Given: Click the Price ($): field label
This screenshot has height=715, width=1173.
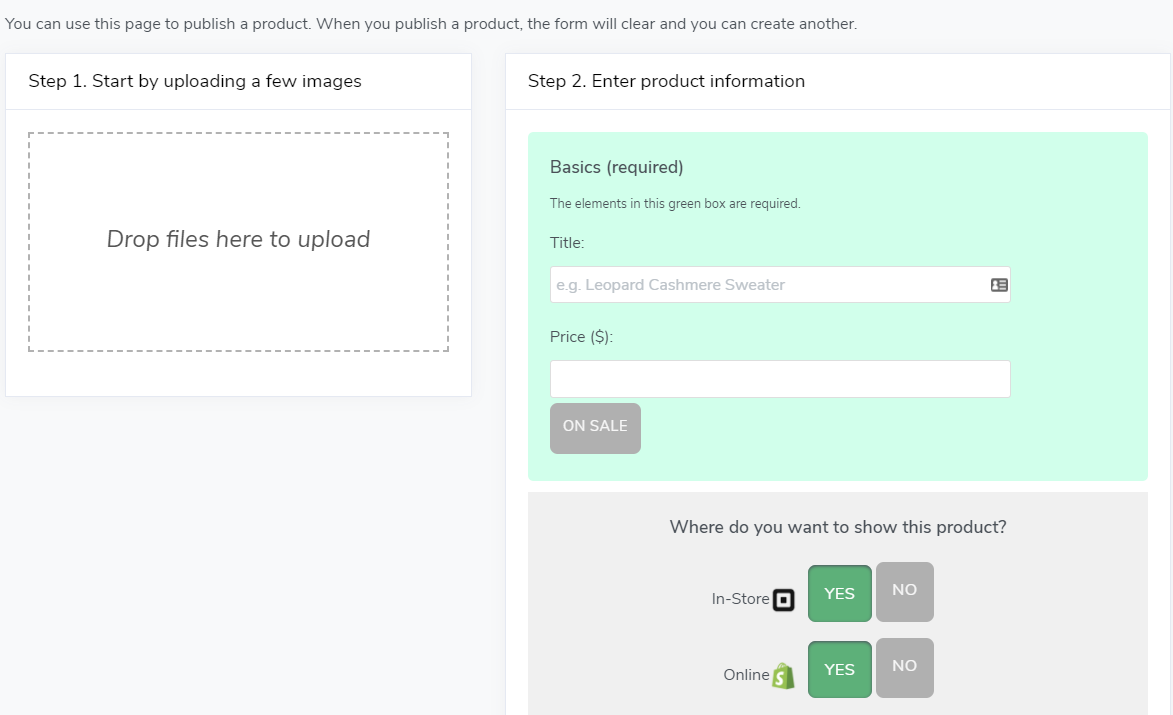Looking at the screenshot, I should pyautogui.click(x=581, y=337).
